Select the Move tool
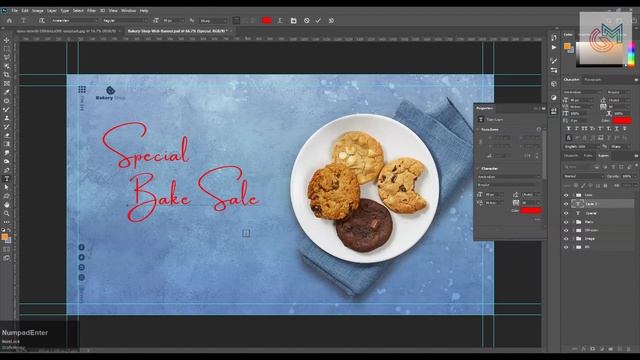 coord(7,40)
